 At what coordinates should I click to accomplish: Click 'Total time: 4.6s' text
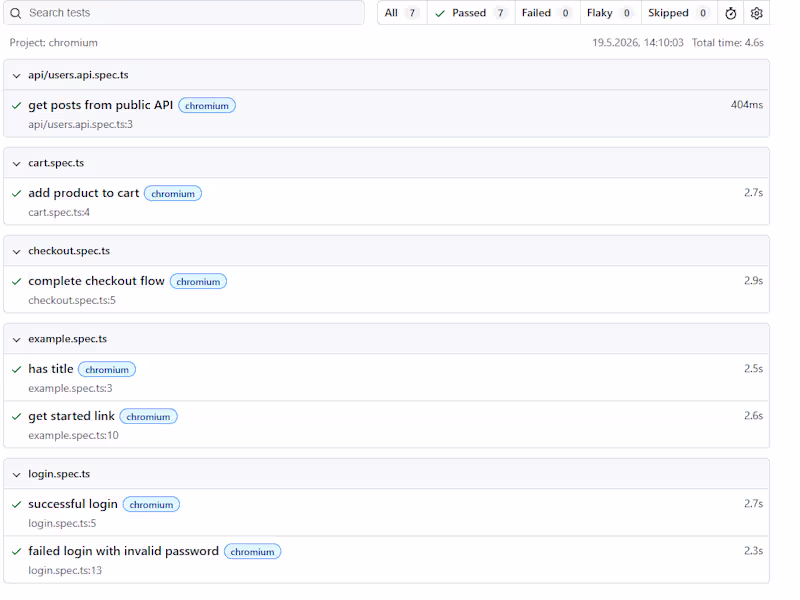pos(728,43)
